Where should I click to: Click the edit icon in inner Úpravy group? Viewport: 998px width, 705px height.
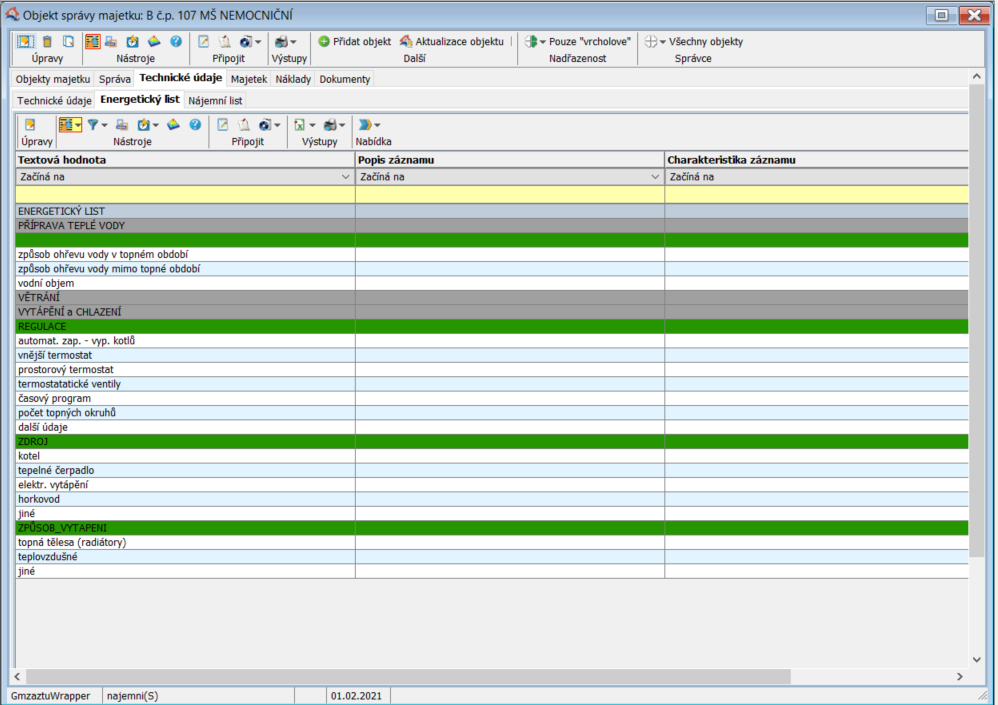click(30, 125)
